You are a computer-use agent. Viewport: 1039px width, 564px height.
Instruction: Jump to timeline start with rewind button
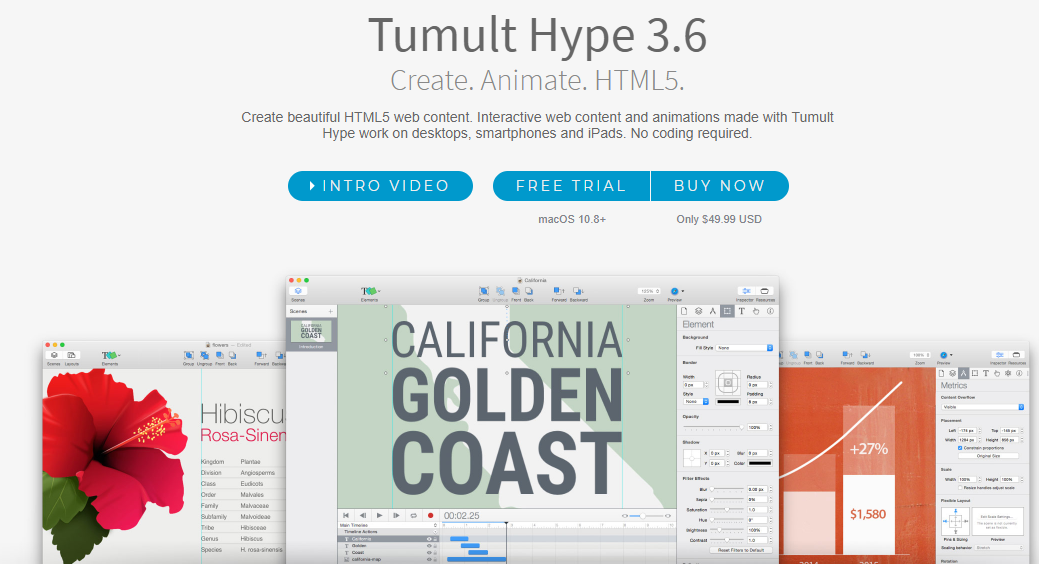point(346,516)
